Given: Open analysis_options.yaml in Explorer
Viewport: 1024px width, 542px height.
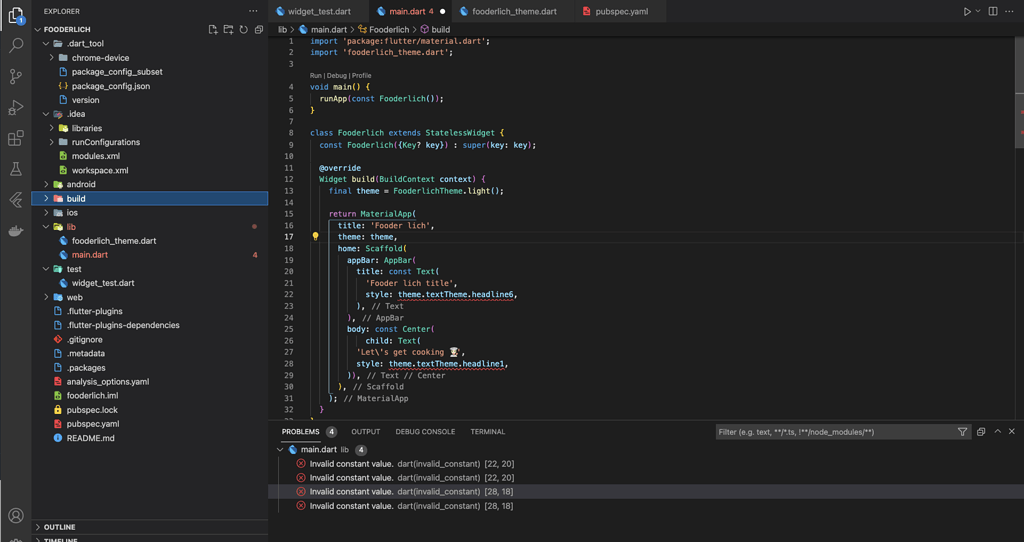Looking at the screenshot, I should tap(108, 381).
